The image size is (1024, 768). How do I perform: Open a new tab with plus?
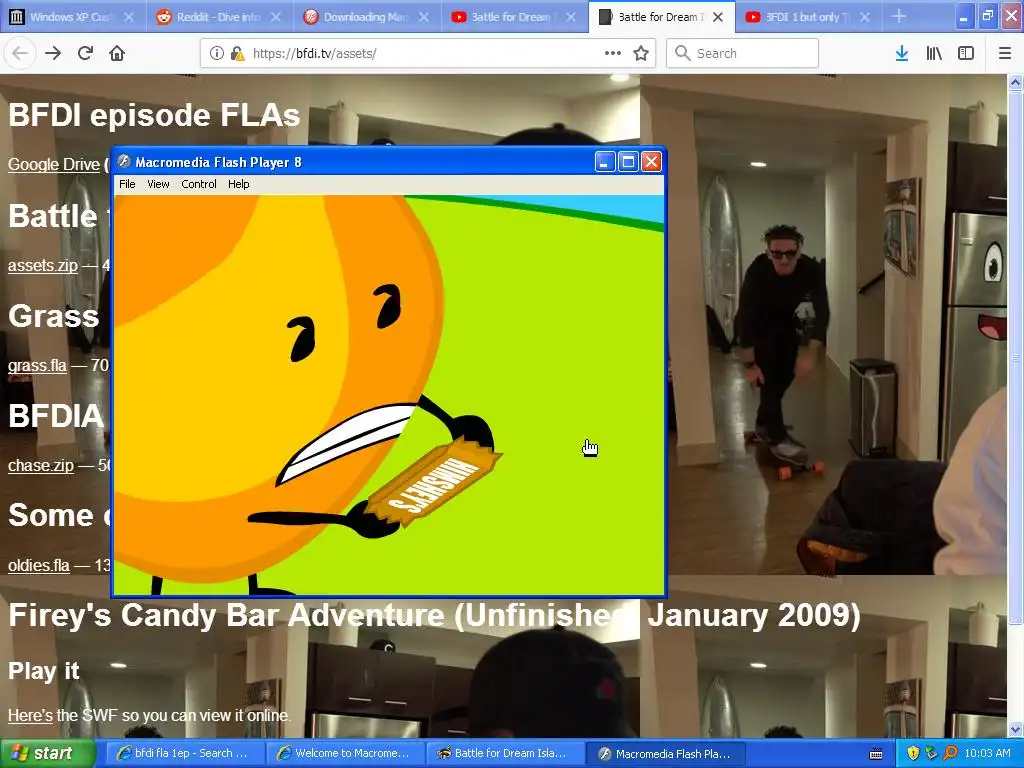pyautogui.click(x=899, y=16)
